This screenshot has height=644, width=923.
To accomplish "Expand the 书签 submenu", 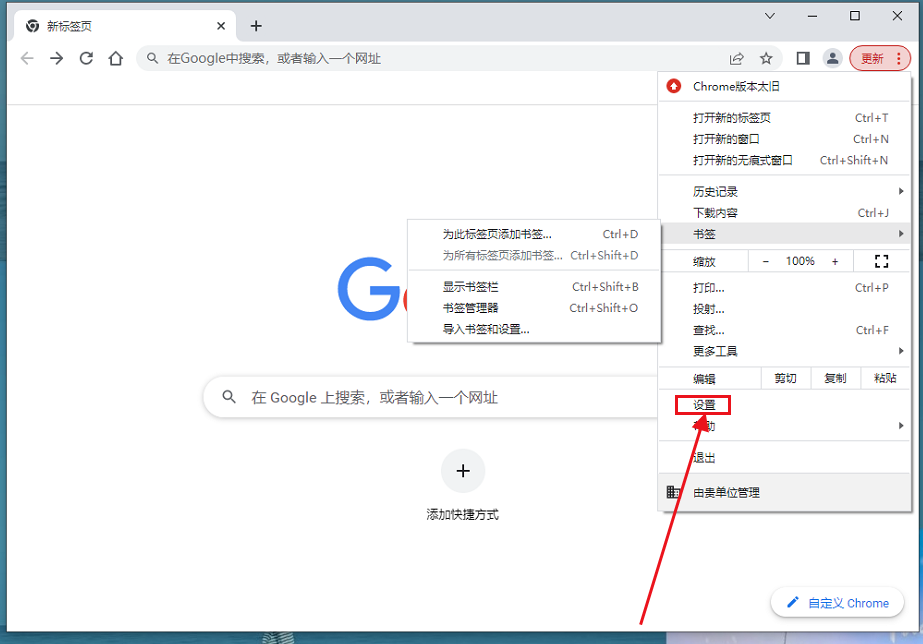I will 784,234.
